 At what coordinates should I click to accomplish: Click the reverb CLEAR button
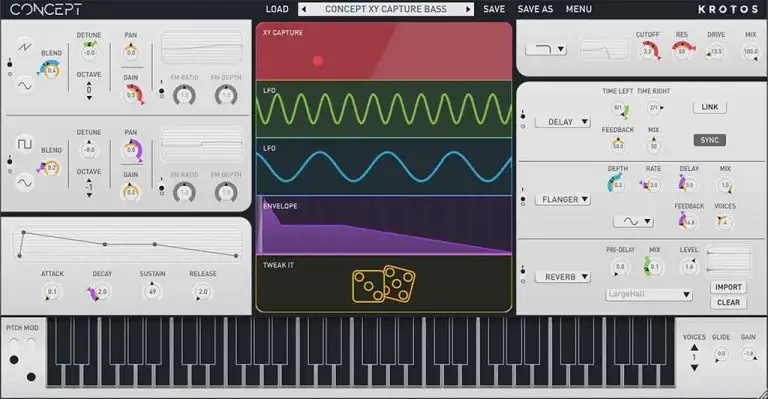pos(728,303)
